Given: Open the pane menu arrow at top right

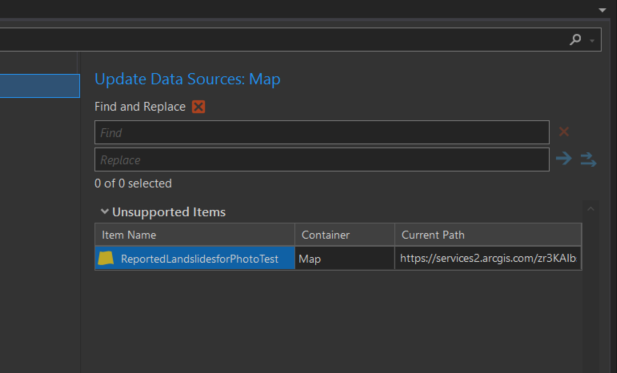Looking at the screenshot, I should 602,10.
